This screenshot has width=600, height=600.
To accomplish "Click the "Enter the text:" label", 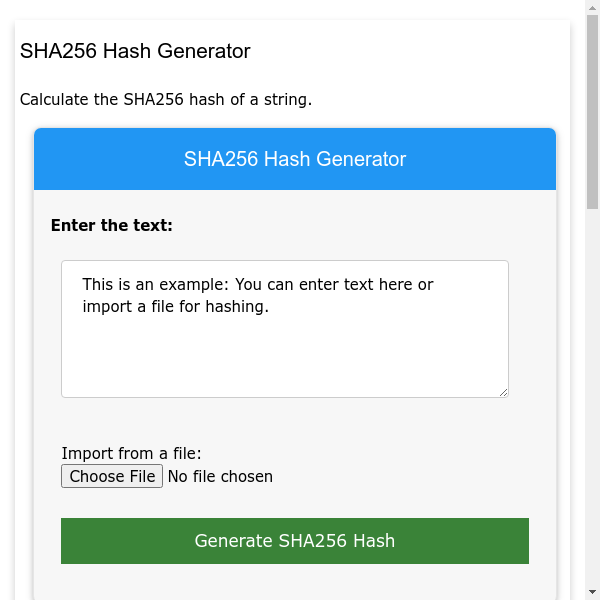I will pos(111,225).
